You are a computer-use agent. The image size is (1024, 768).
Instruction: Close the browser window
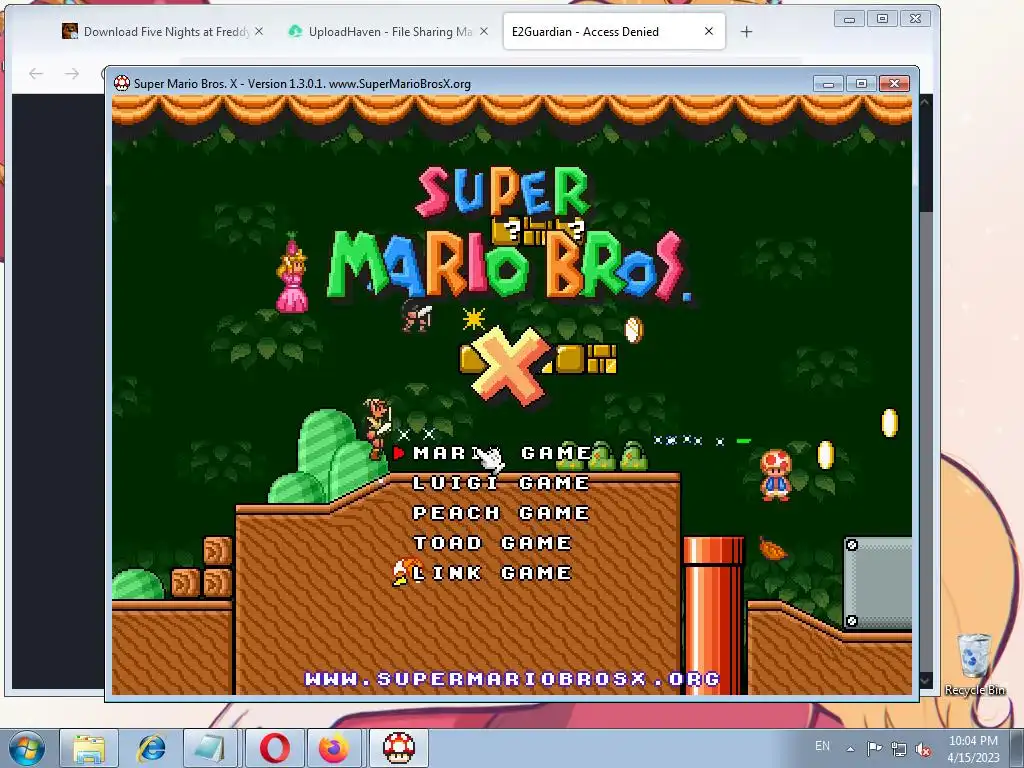[x=916, y=19]
